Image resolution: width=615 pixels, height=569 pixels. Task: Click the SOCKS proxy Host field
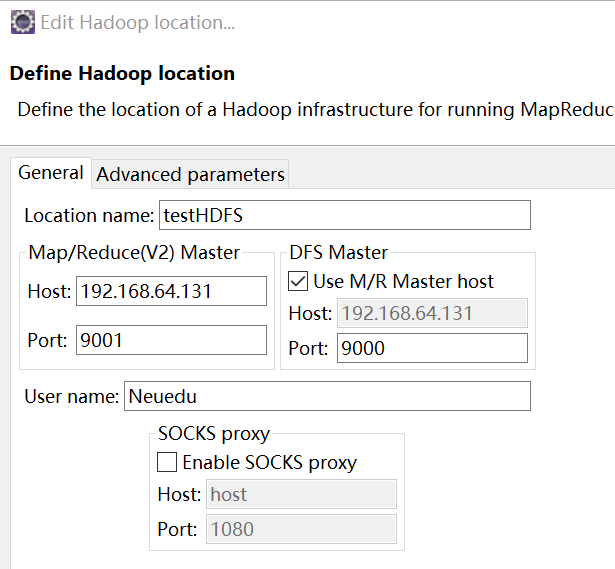(301, 494)
